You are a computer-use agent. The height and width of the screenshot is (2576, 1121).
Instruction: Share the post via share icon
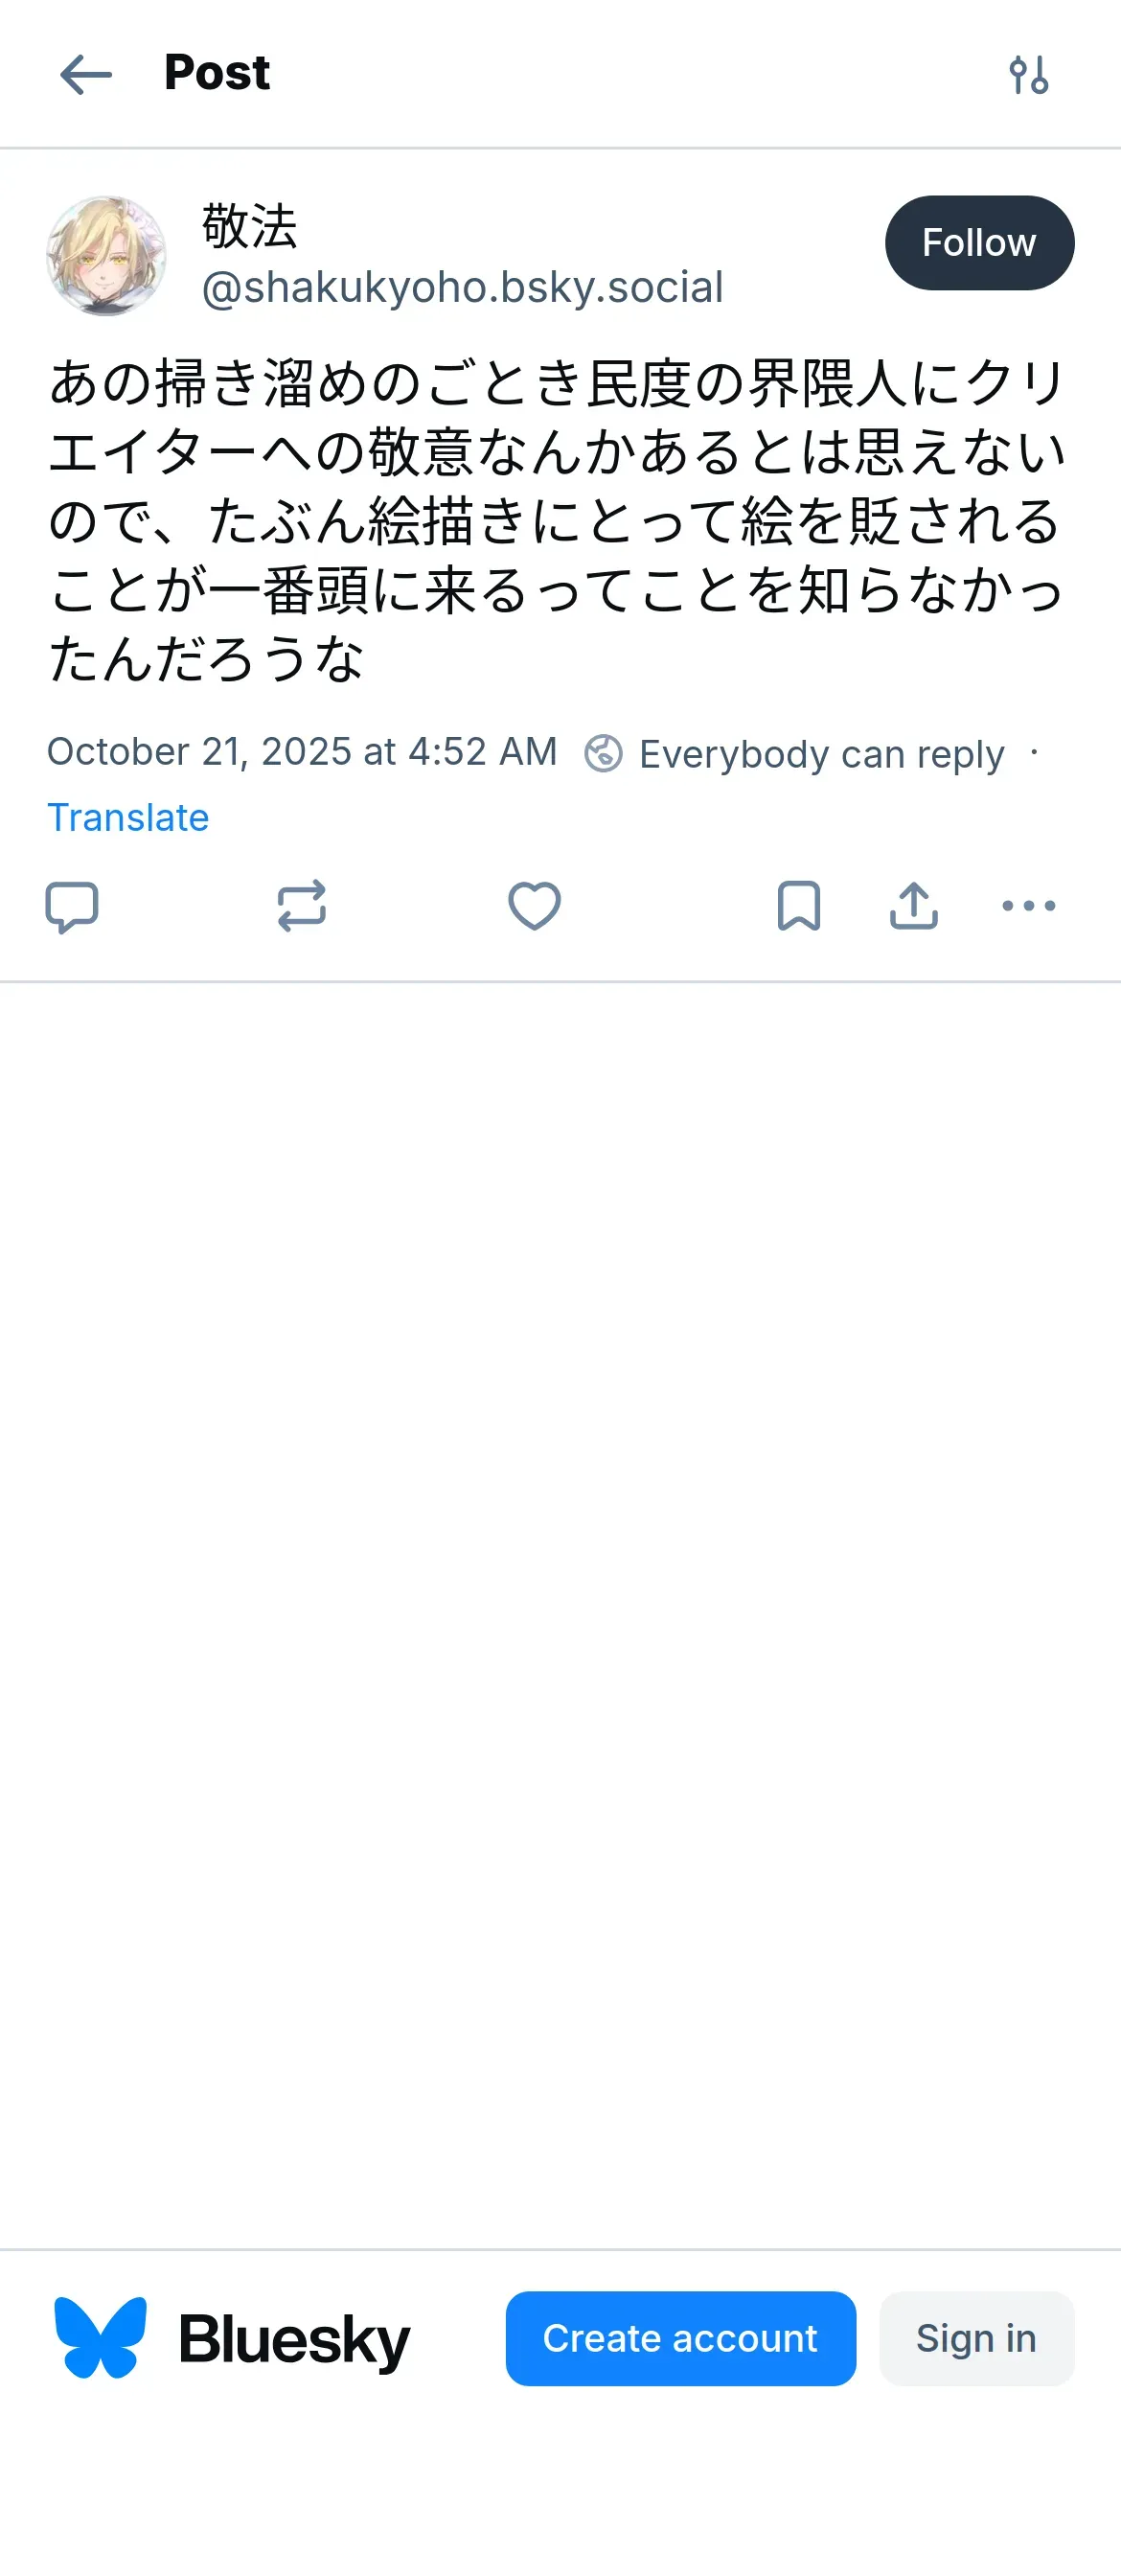913,906
